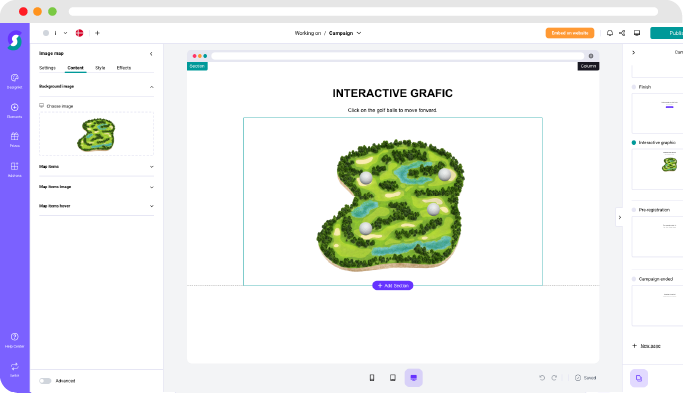Select the Campaign ended page radio dot

pyautogui.click(x=634, y=279)
